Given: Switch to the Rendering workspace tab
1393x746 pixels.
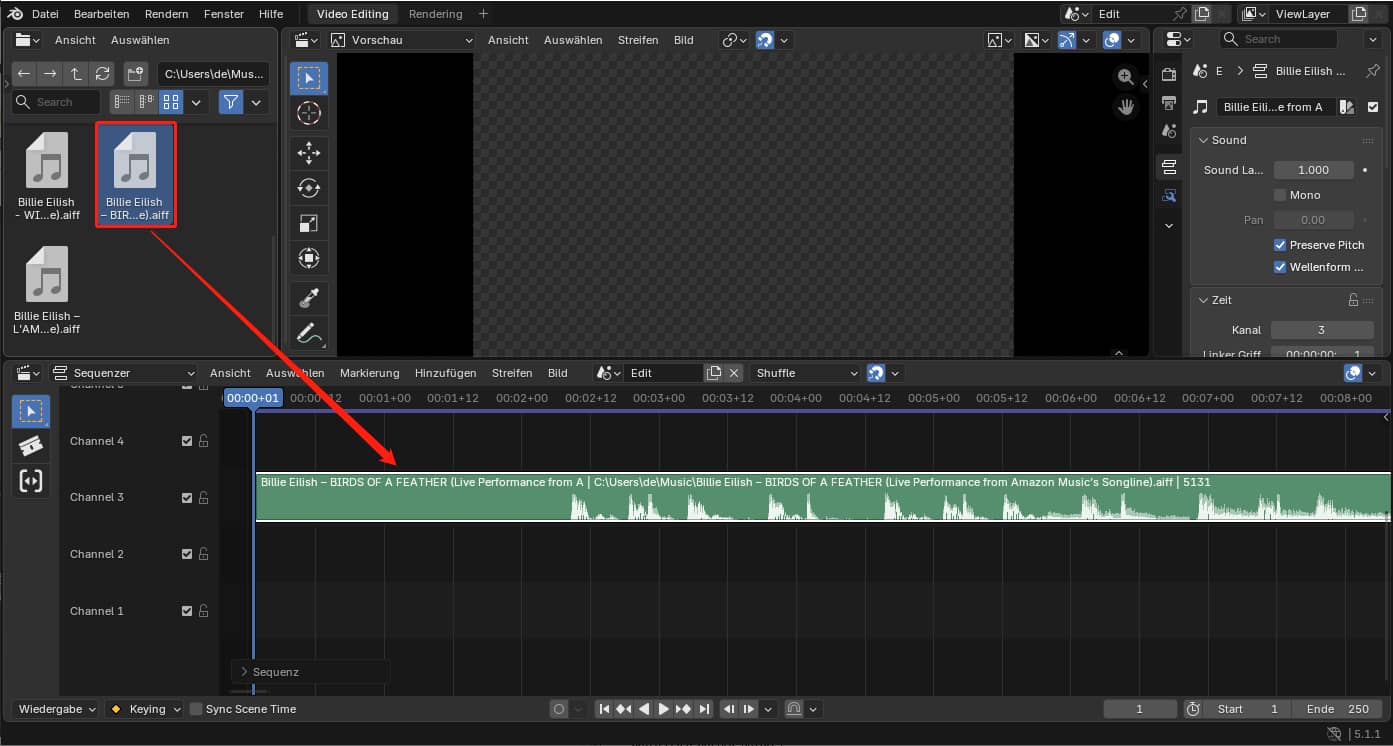Looking at the screenshot, I should 436,14.
